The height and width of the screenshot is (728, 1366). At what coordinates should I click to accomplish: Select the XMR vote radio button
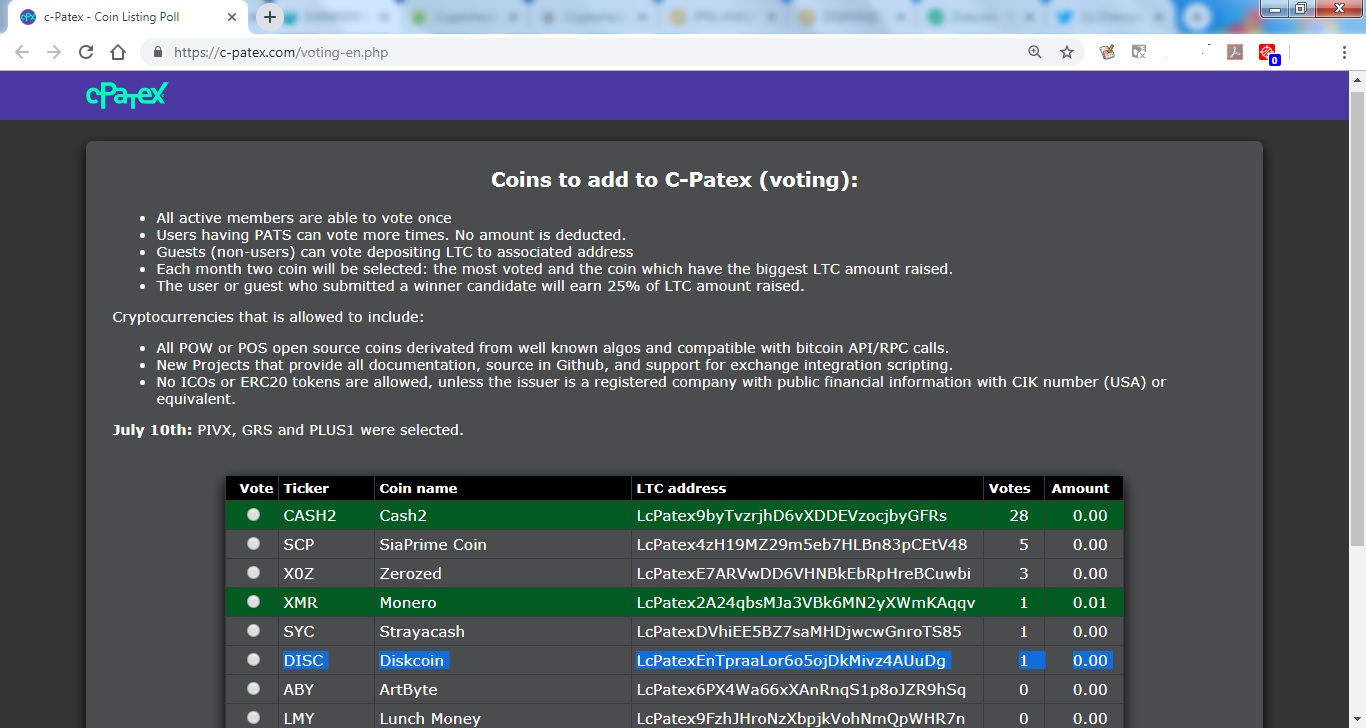point(253,601)
